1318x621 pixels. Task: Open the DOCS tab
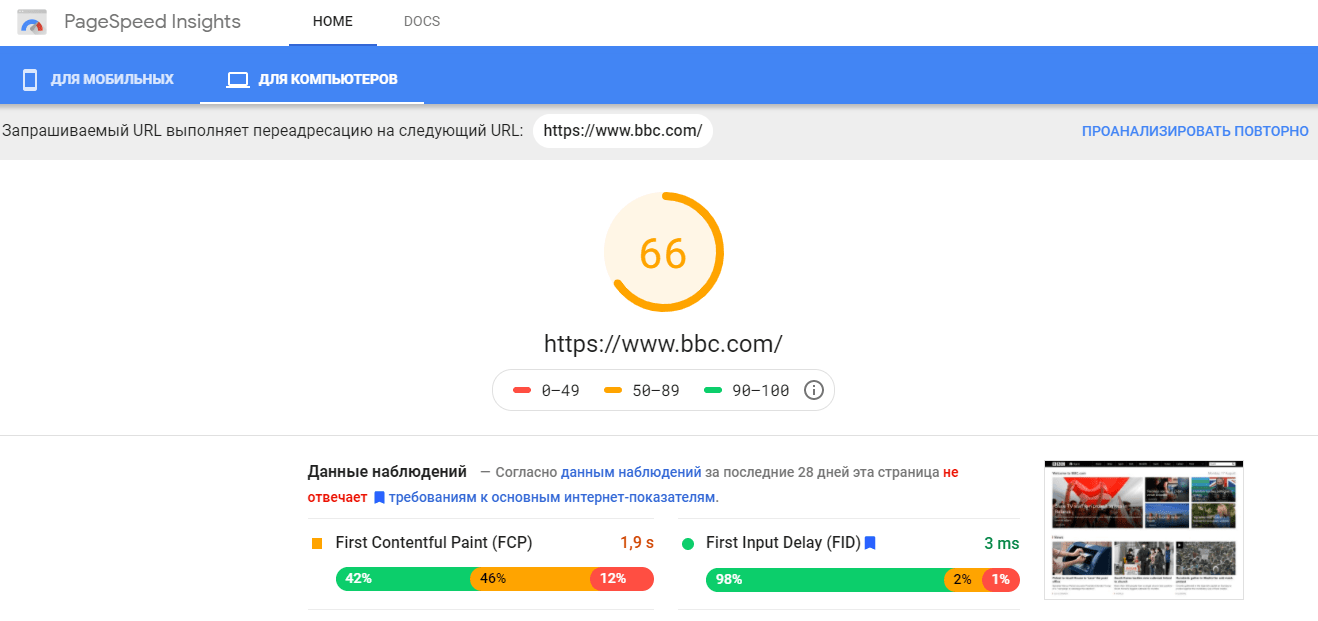point(422,22)
